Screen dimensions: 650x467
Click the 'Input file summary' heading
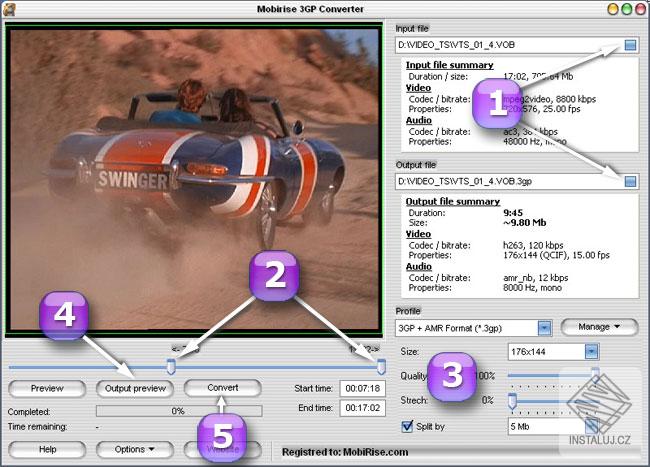450,65
